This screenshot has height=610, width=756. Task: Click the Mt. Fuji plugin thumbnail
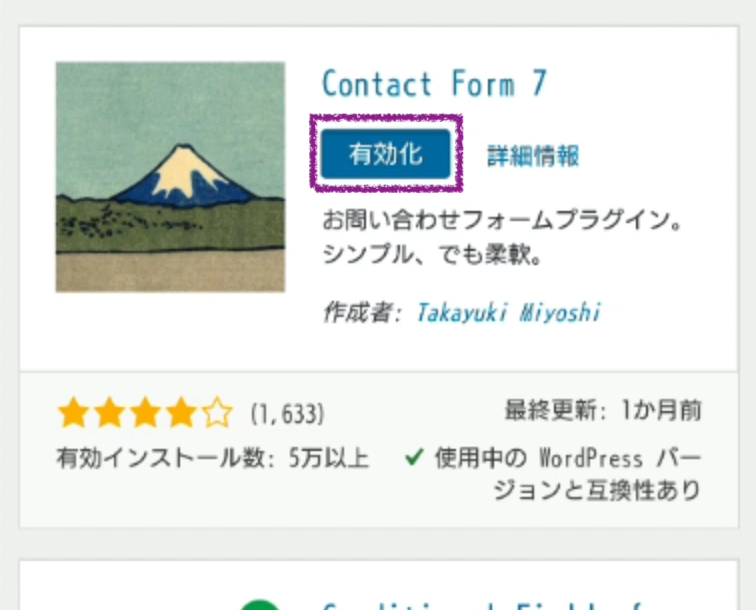point(170,177)
